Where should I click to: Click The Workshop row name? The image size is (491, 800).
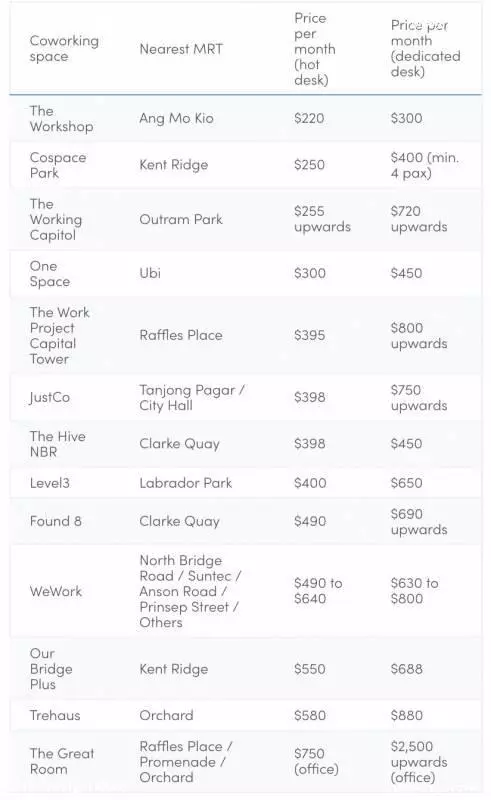click(x=61, y=118)
